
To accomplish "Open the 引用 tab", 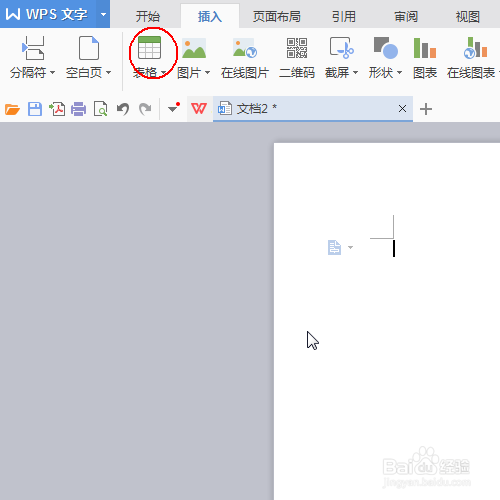I will pos(344,16).
